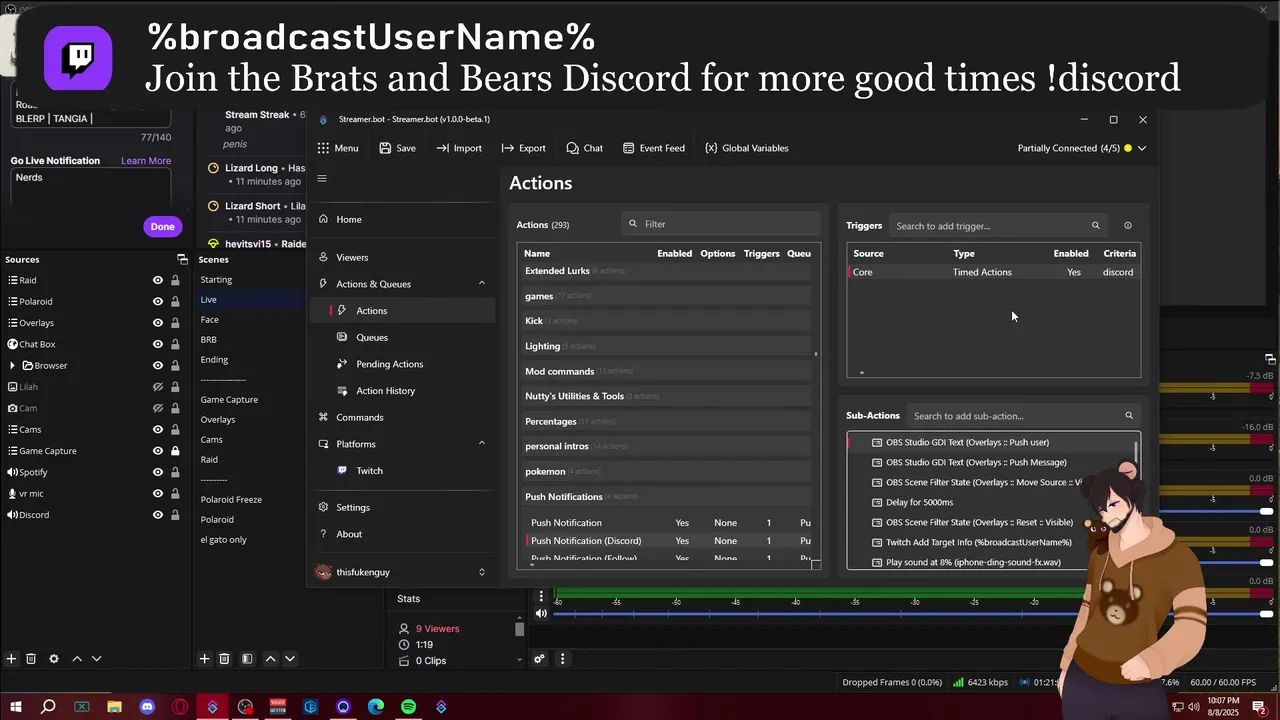Expand the Nutty's Utilities & Tools group

(667, 396)
